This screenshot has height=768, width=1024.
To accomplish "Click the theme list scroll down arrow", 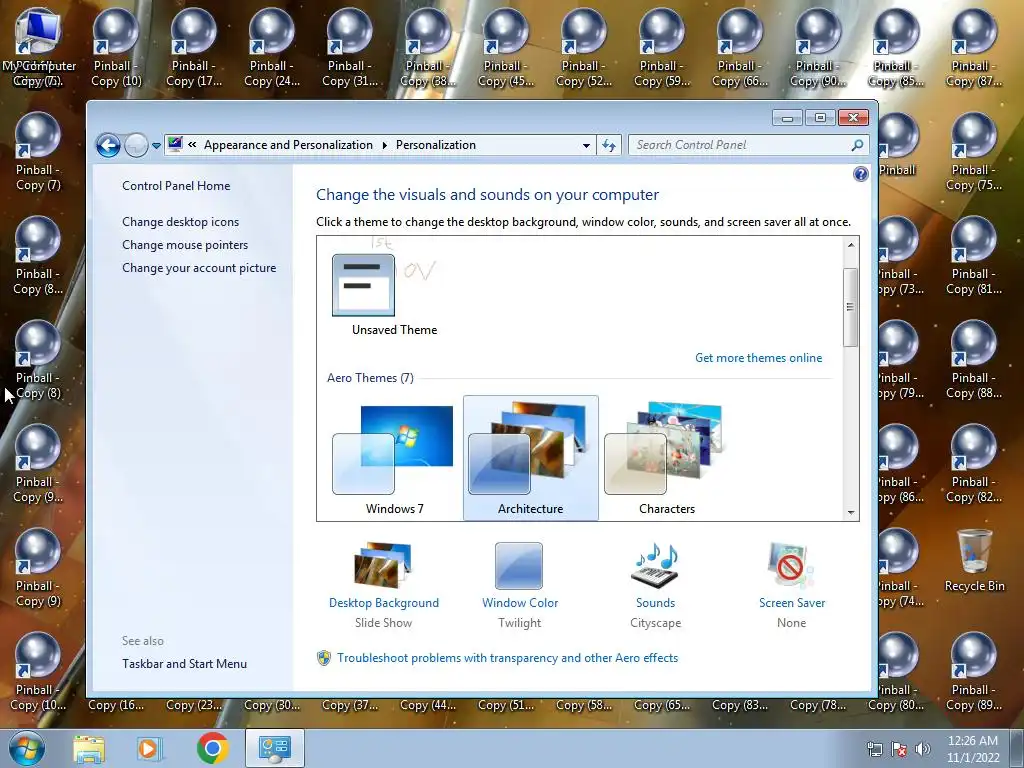I will click(850, 513).
